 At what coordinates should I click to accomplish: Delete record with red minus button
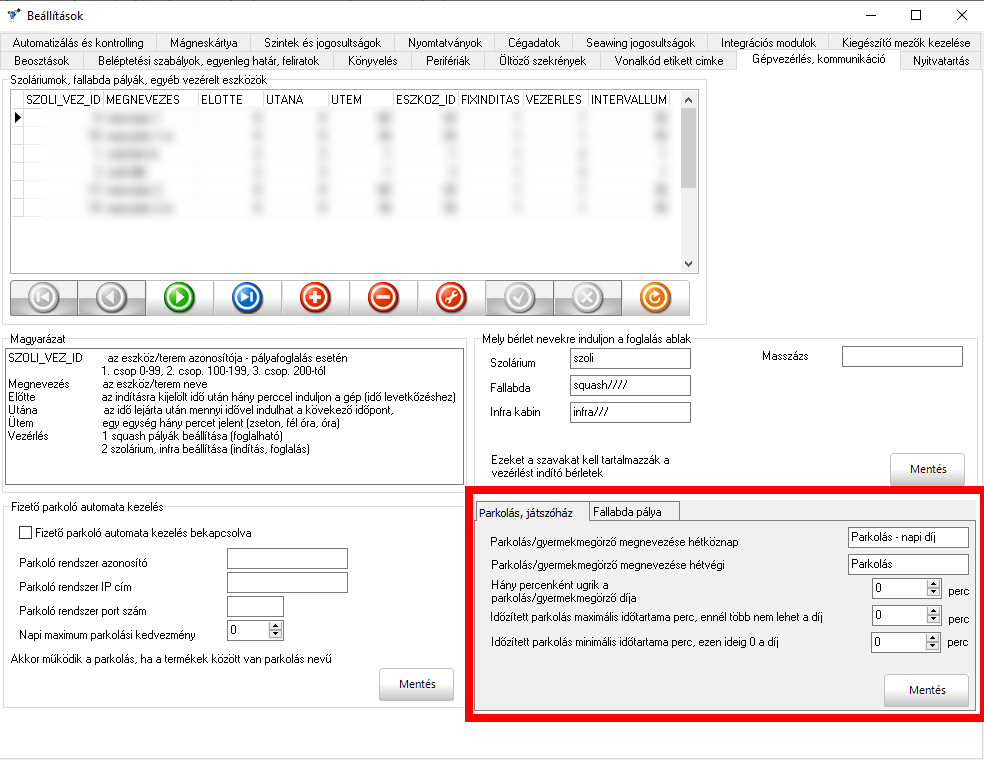(383, 297)
